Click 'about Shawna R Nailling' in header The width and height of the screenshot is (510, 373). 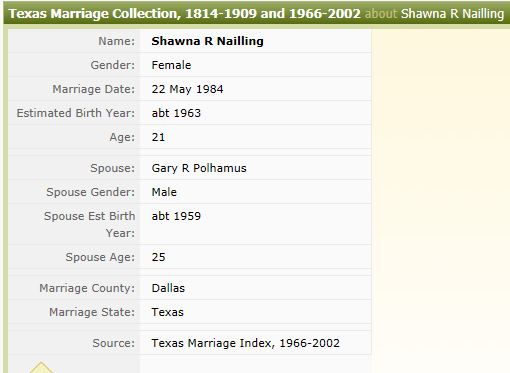coord(434,14)
